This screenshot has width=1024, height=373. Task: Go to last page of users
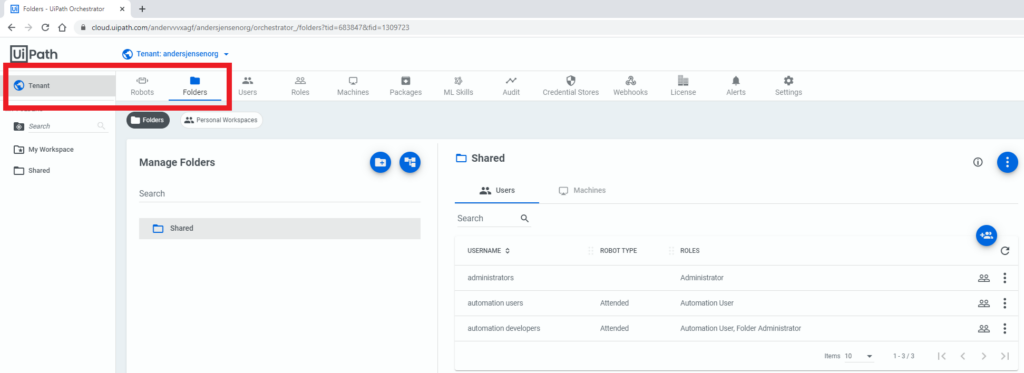1004,356
